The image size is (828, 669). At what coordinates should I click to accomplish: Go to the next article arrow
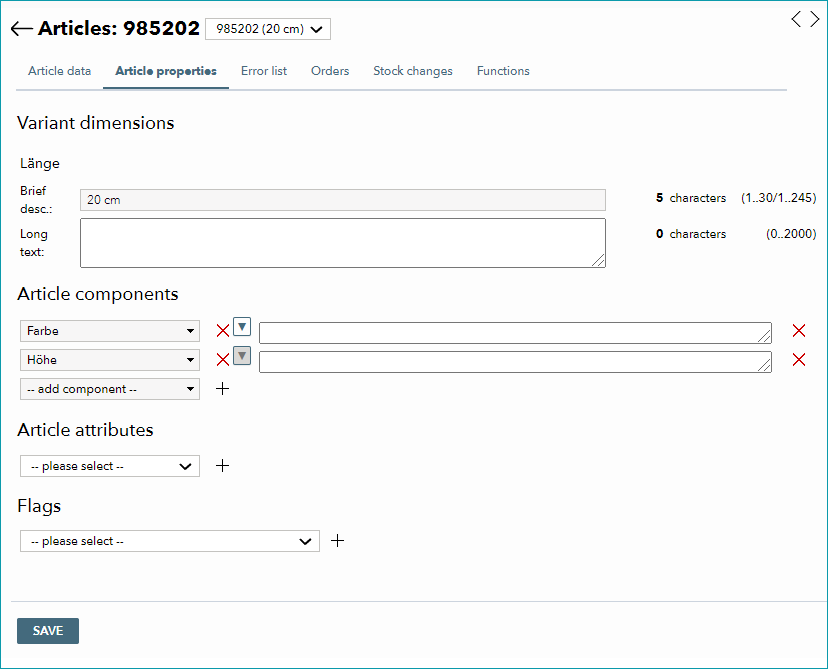point(815,20)
